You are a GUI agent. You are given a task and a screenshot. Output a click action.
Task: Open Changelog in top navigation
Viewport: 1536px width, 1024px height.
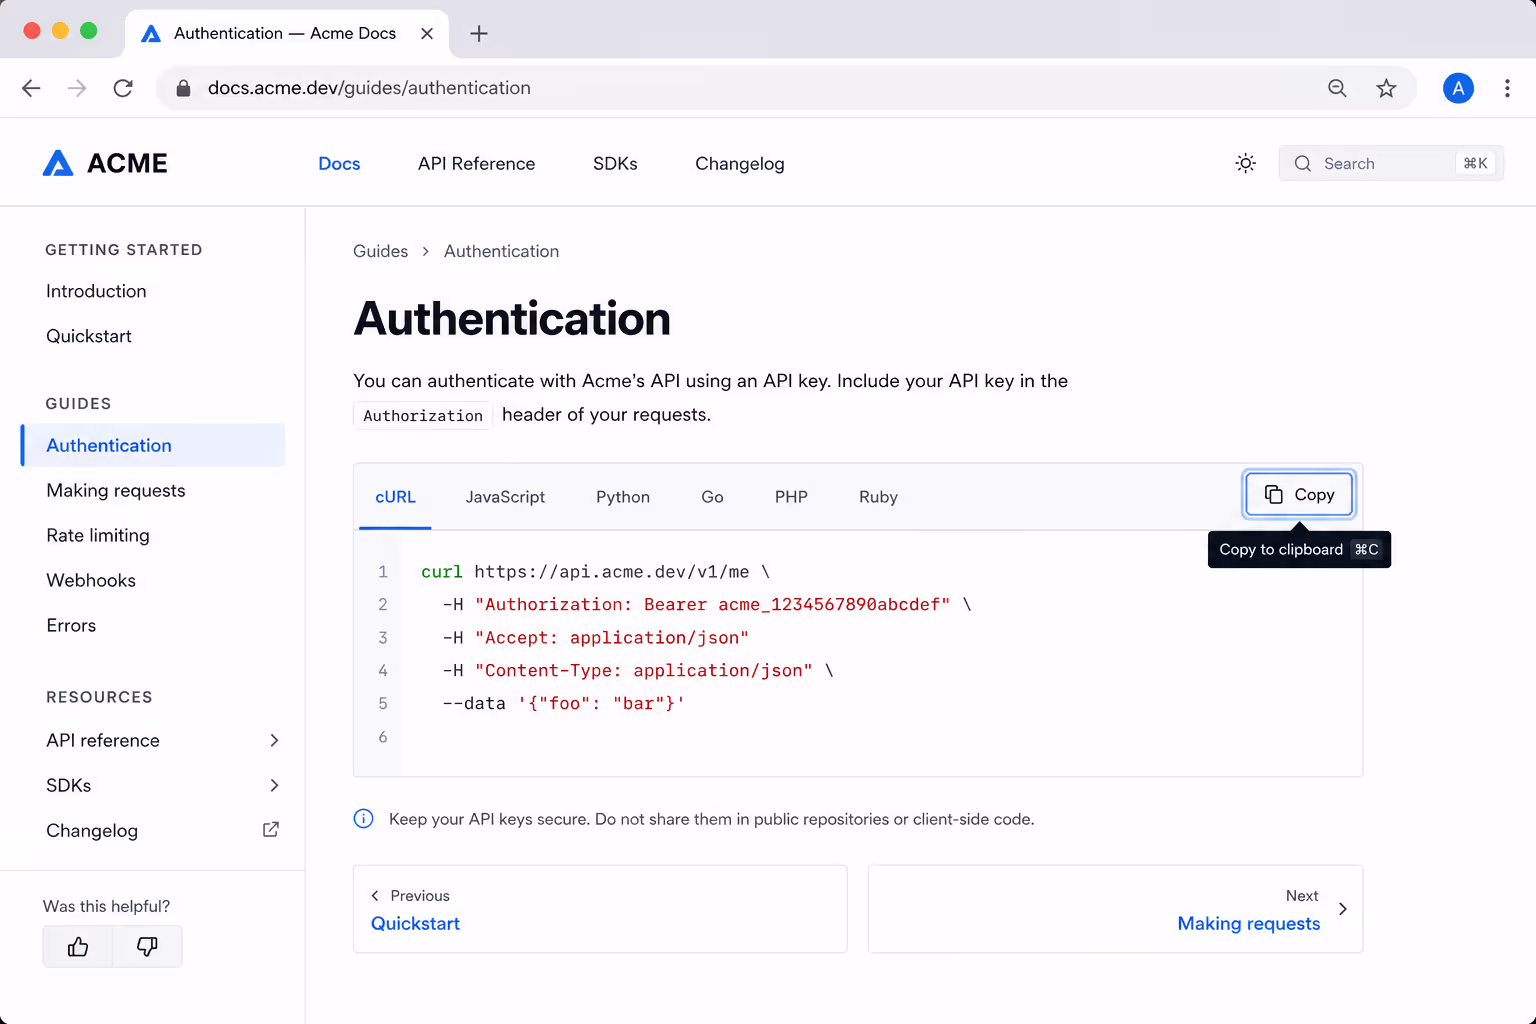(x=740, y=164)
